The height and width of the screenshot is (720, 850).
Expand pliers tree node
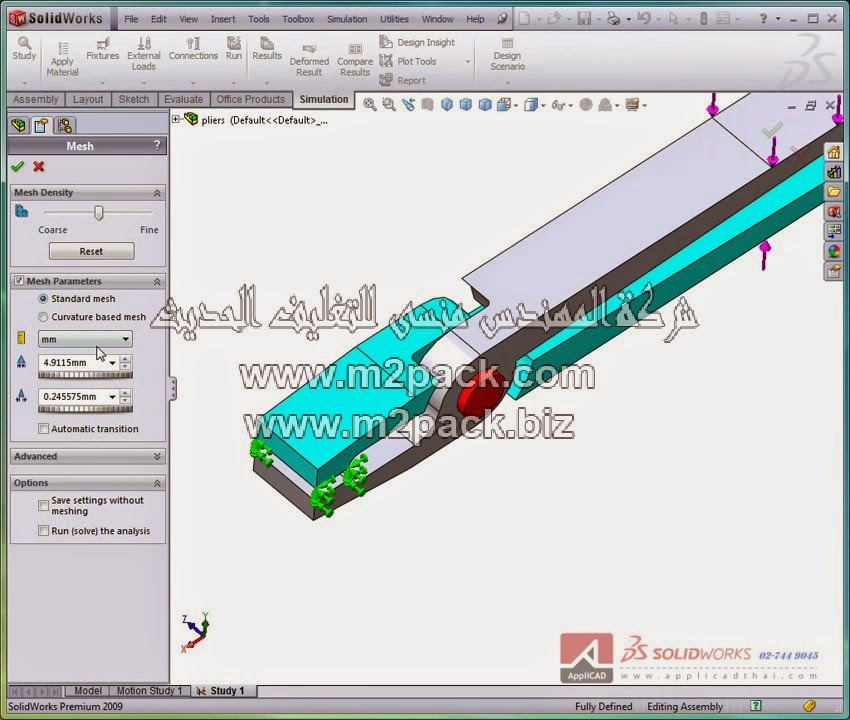[176, 119]
